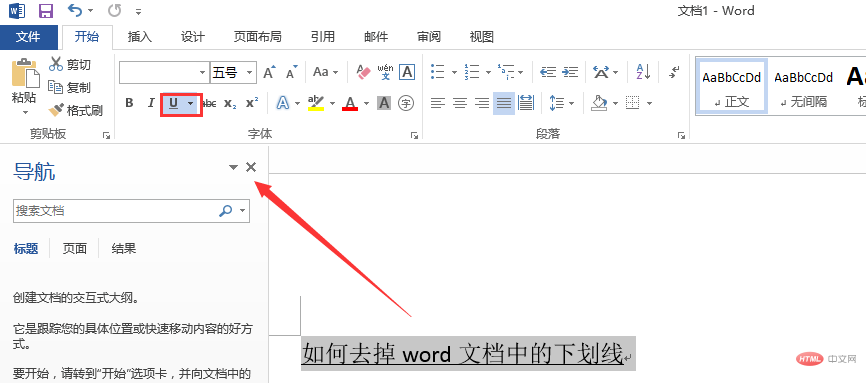Image resolution: width=866 pixels, height=383 pixels.
Task: Click the Chinese layout icon
Action: coord(601,72)
